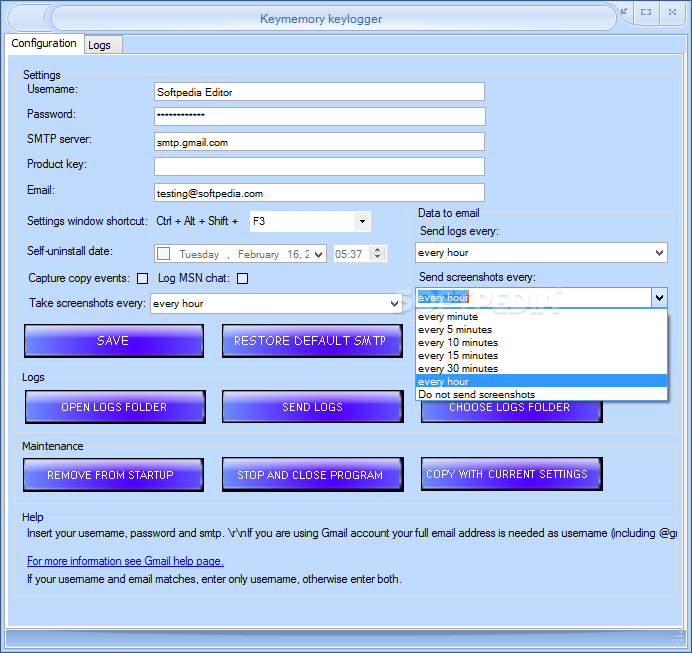Click COPY WITH CURRENT SETTINGS button
Image resolution: width=692 pixels, height=653 pixels.
511,474
